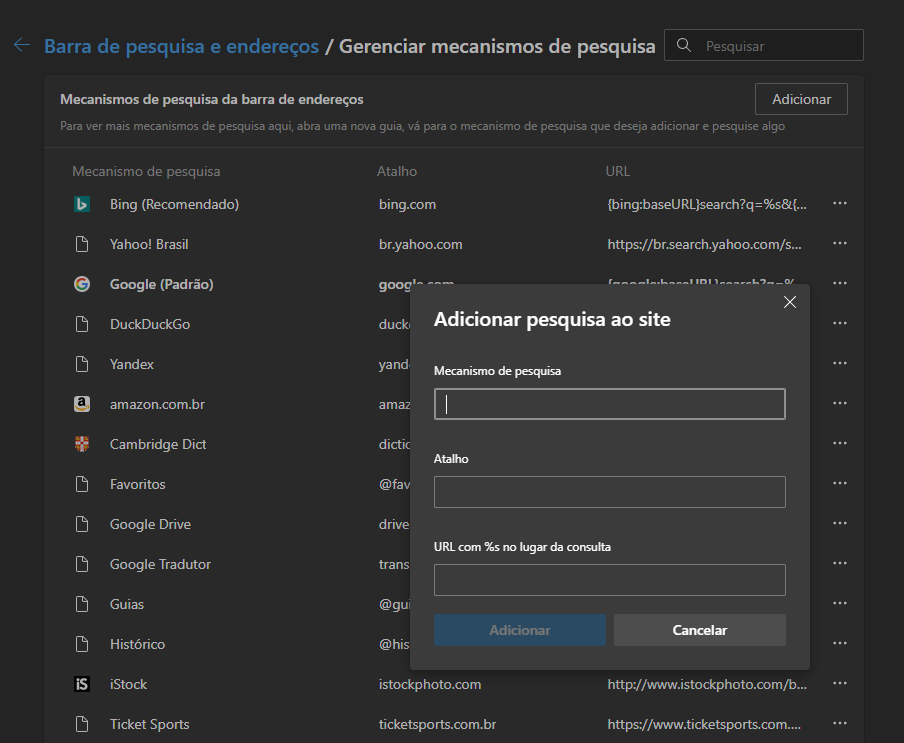Click the ticketsports.com.br shortcut text
The image size is (904, 743).
coord(437,725)
